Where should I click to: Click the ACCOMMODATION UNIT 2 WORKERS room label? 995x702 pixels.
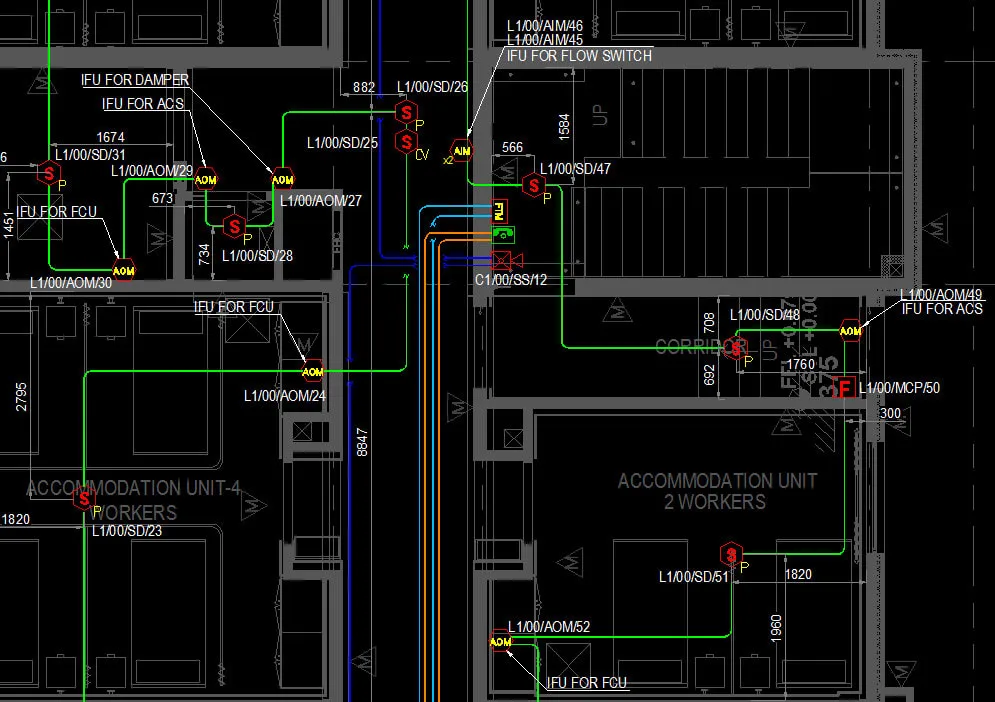[716, 491]
